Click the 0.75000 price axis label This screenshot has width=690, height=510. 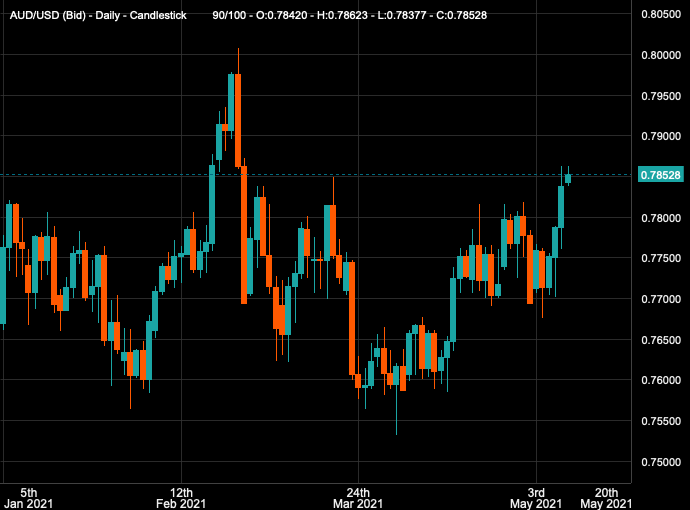tap(661, 462)
